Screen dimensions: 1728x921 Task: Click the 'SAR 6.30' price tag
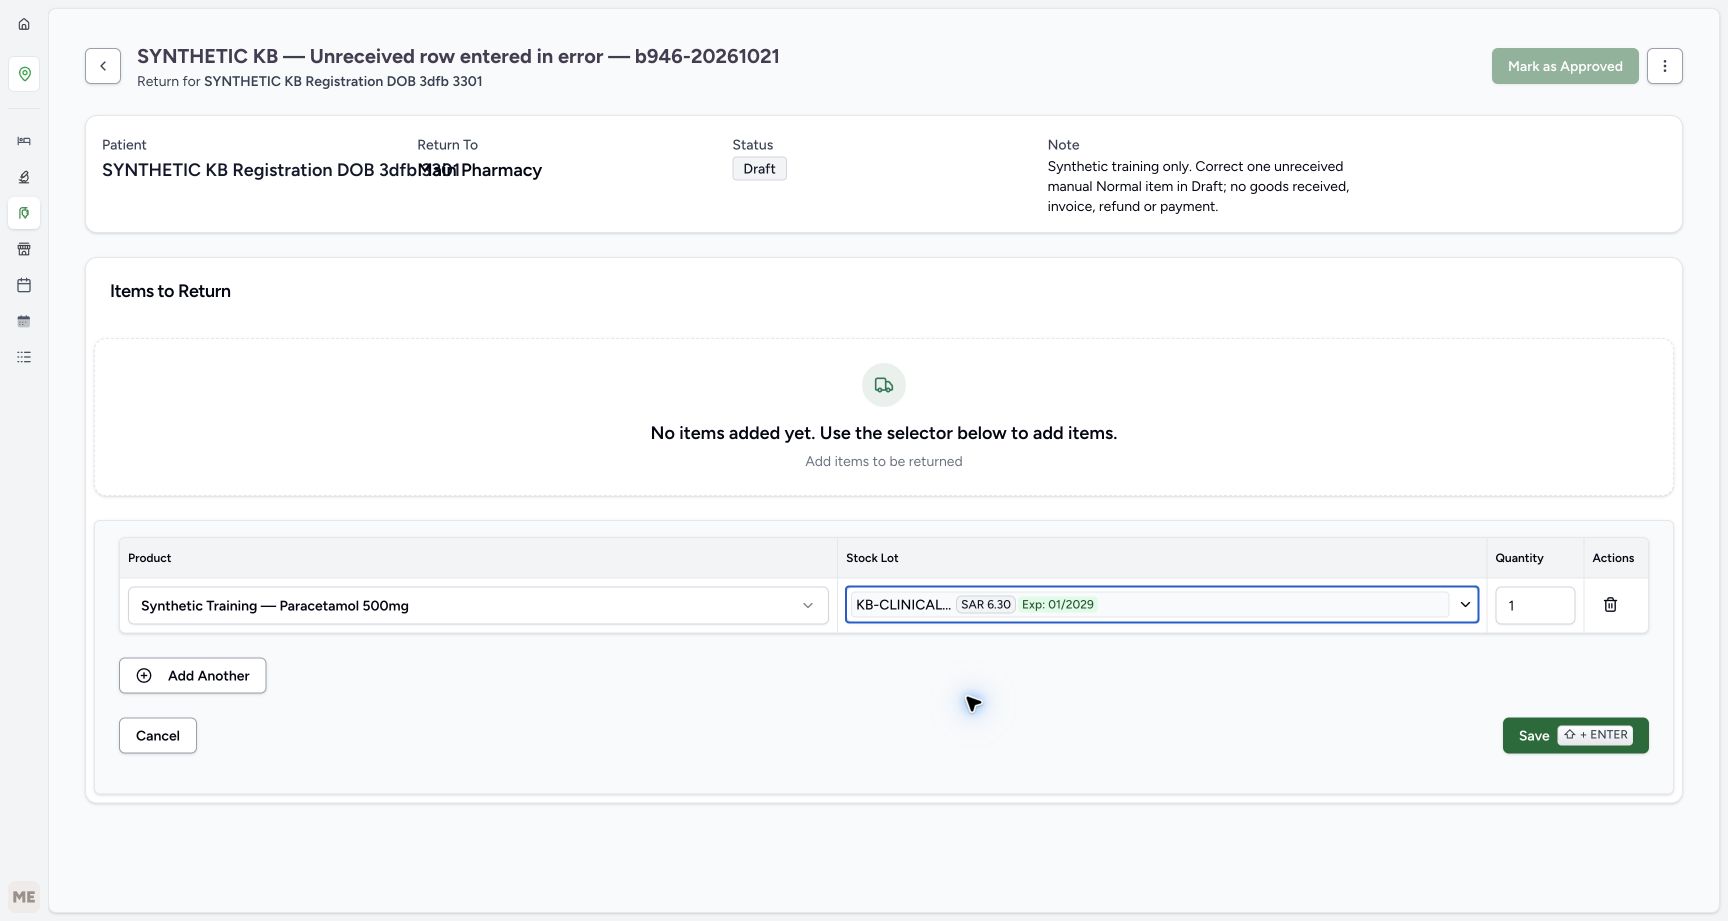pos(985,605)
